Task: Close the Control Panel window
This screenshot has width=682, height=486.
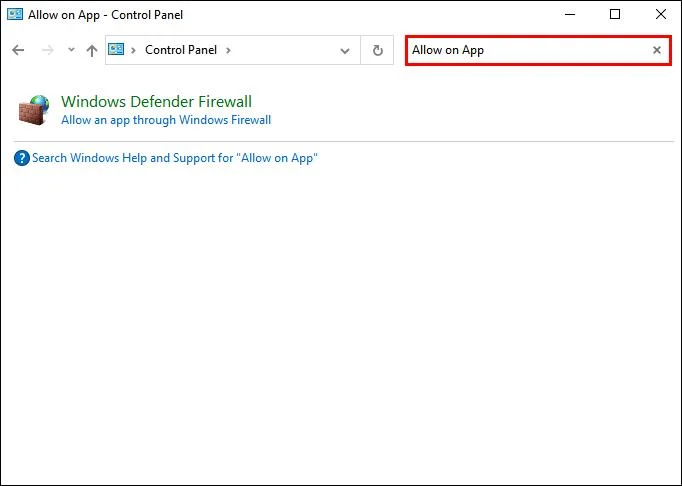Action: point(661,14)
